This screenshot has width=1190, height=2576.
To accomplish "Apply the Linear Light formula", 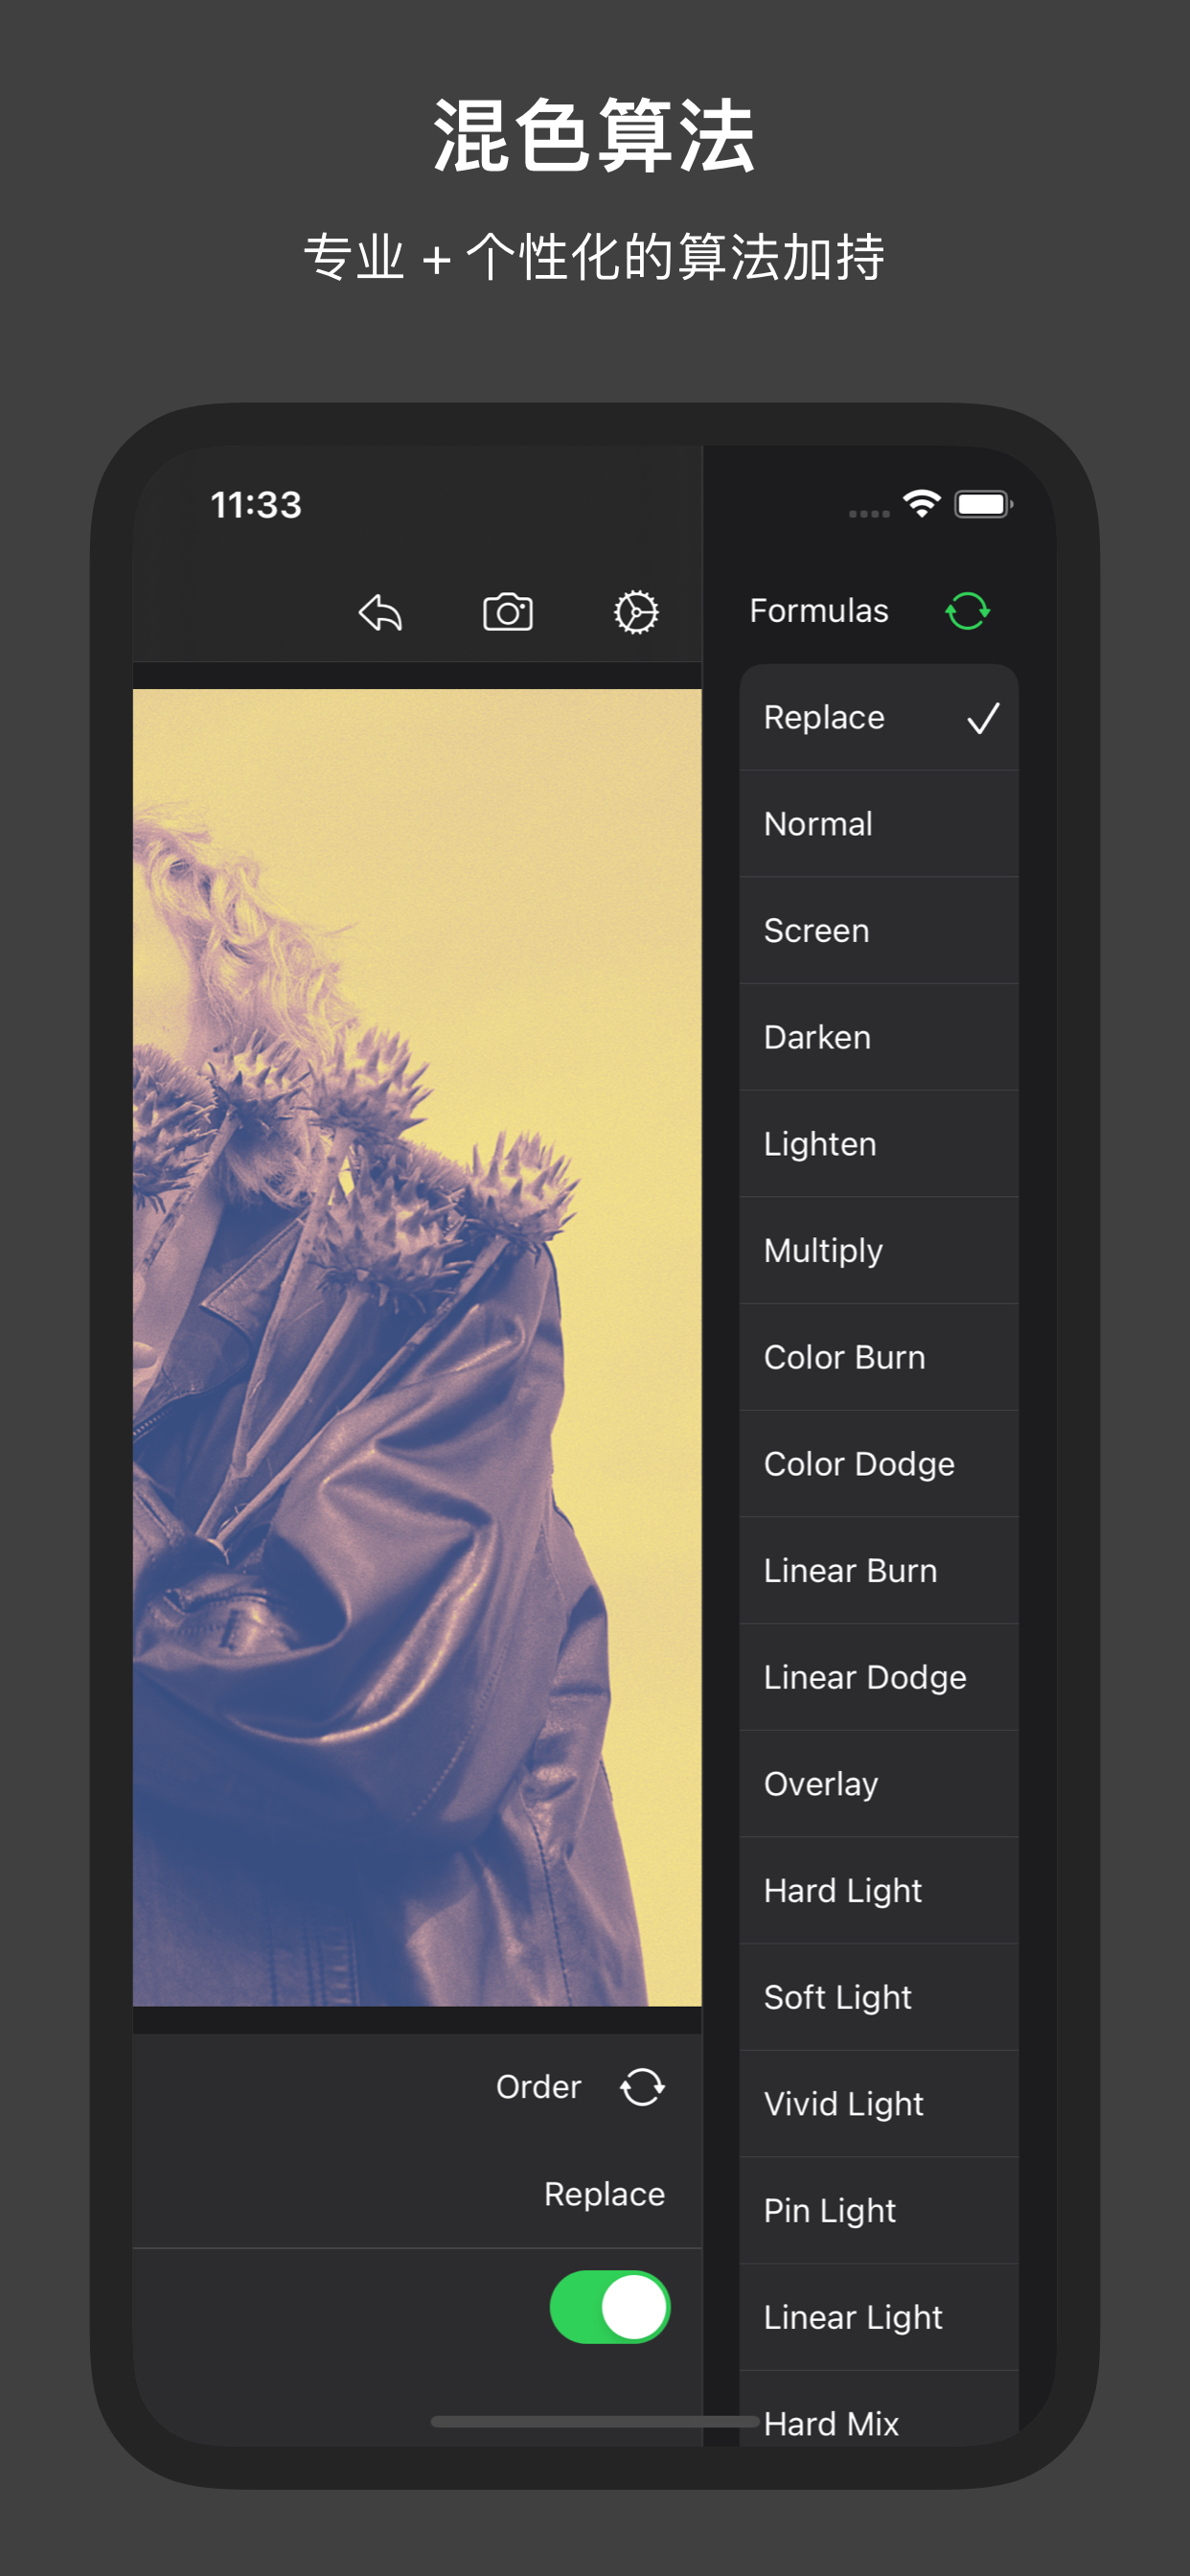I will click(x=879, y=2317).
